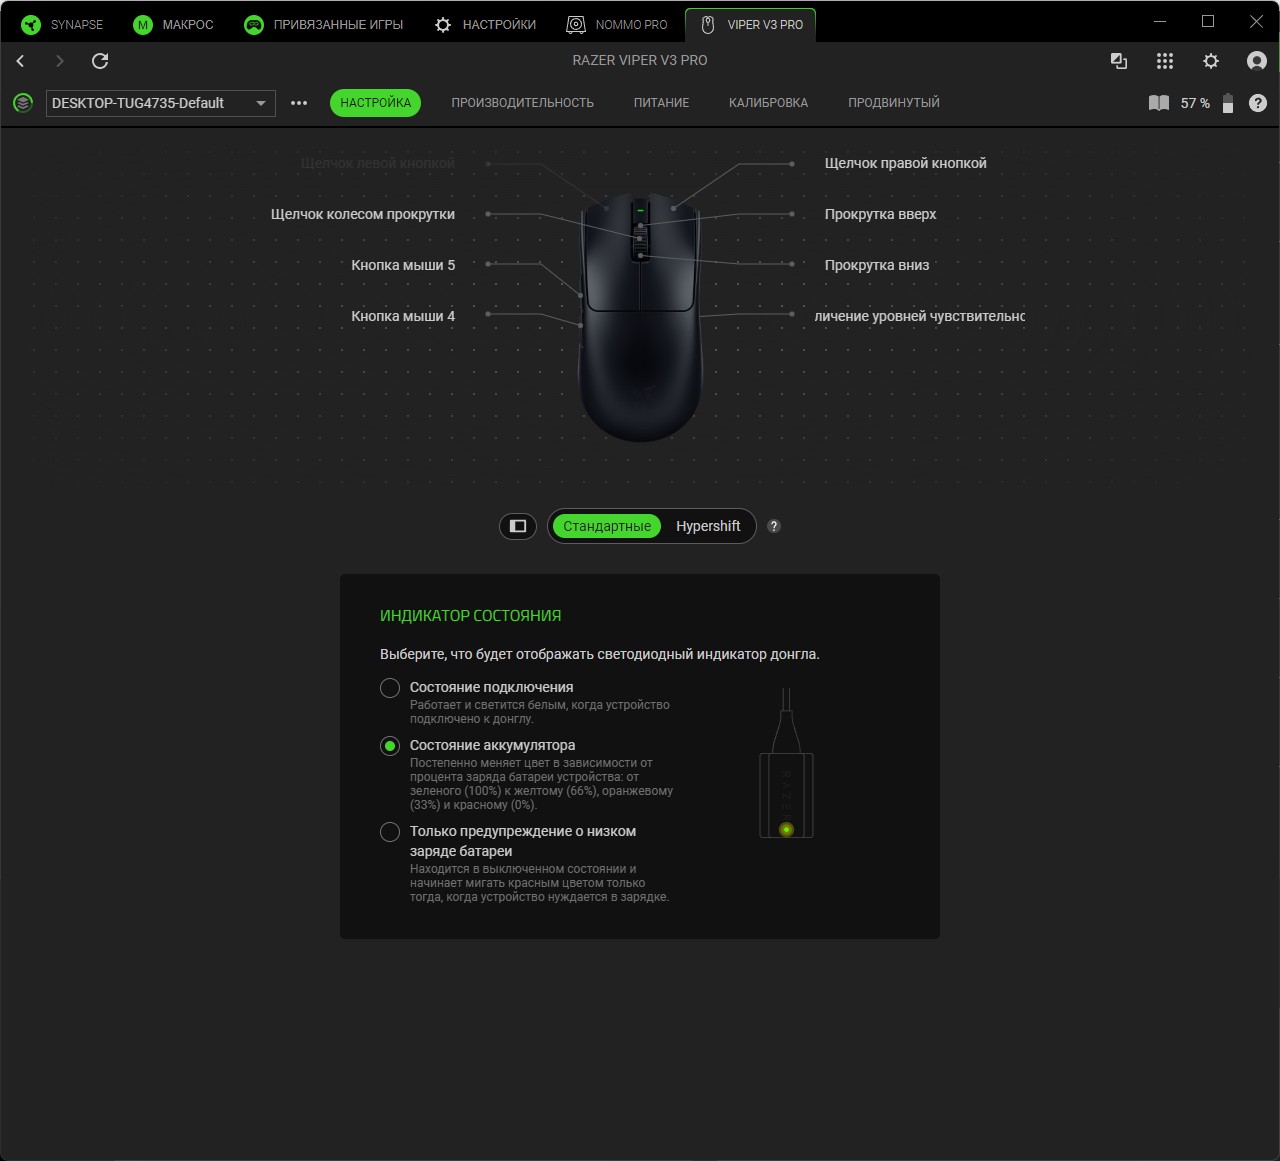Close the Synapse window
The image size is (1280, 1161).
[1256, 22]
